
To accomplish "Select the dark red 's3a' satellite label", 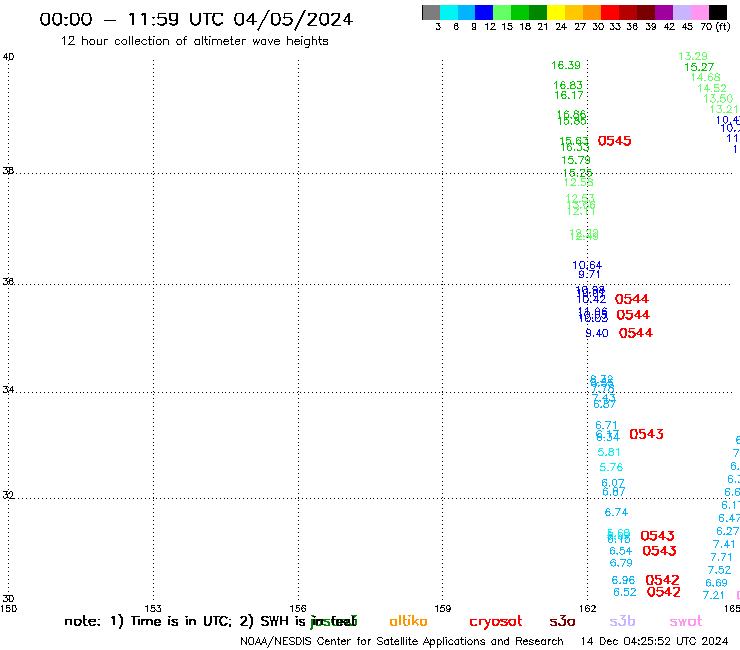I will (562, 621).
